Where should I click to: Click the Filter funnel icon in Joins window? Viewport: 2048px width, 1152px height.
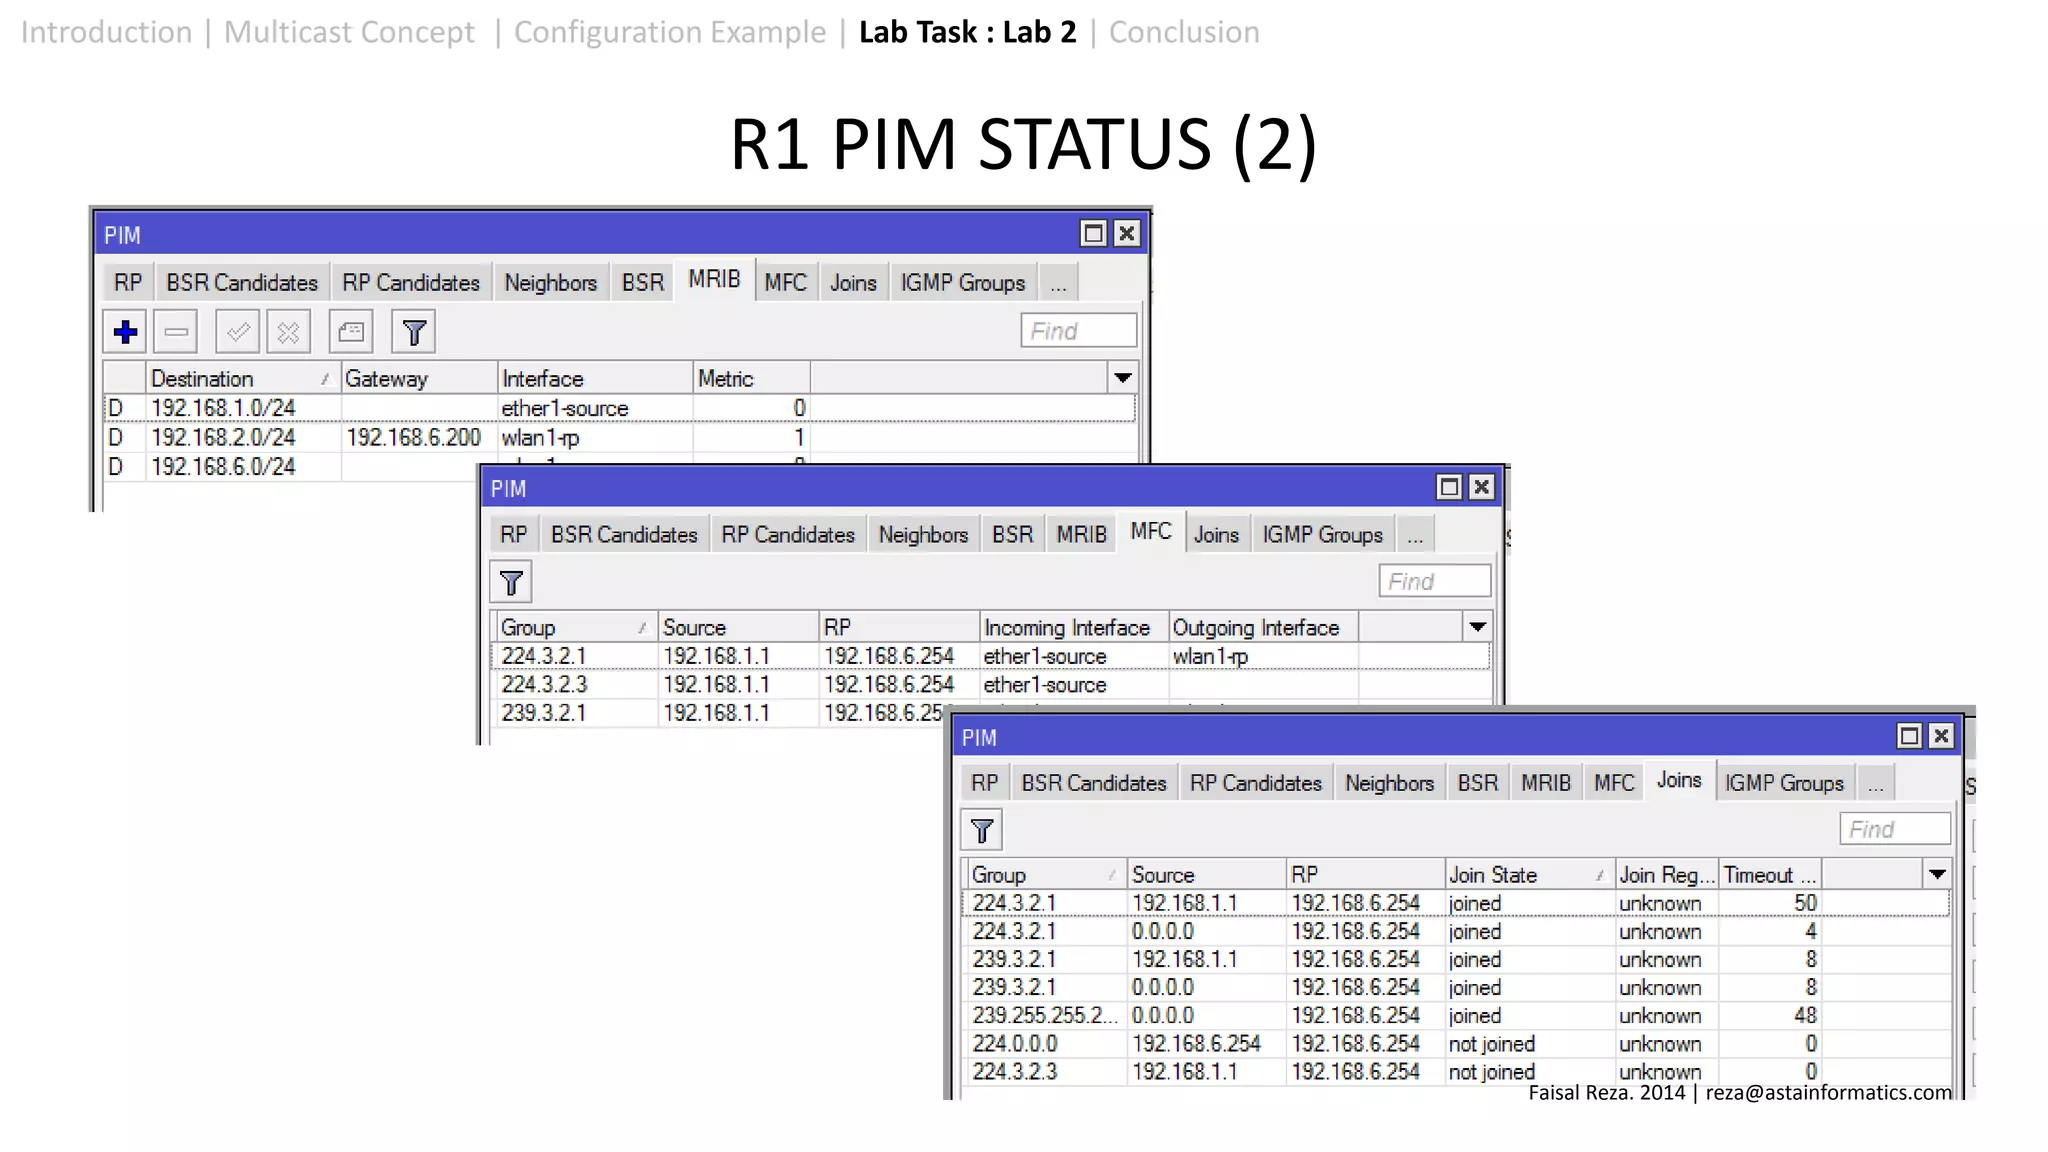982,831
